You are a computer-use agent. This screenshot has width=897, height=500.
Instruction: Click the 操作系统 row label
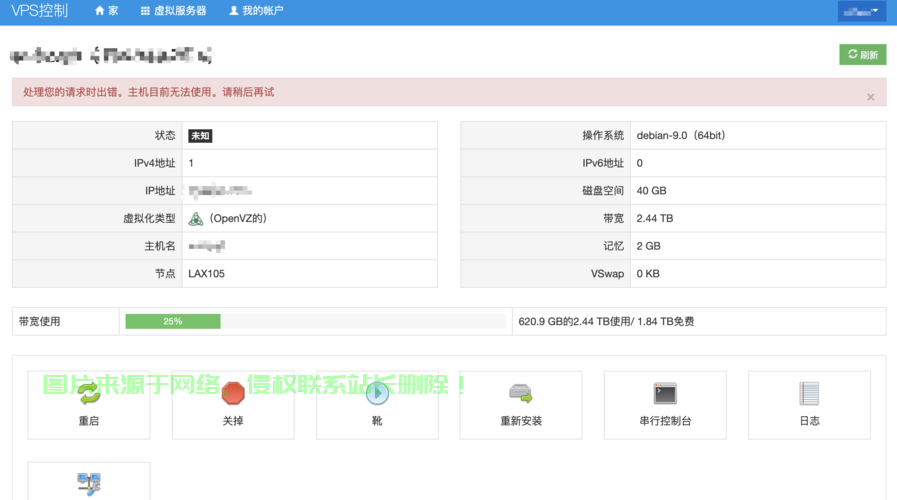pos(603,136)
